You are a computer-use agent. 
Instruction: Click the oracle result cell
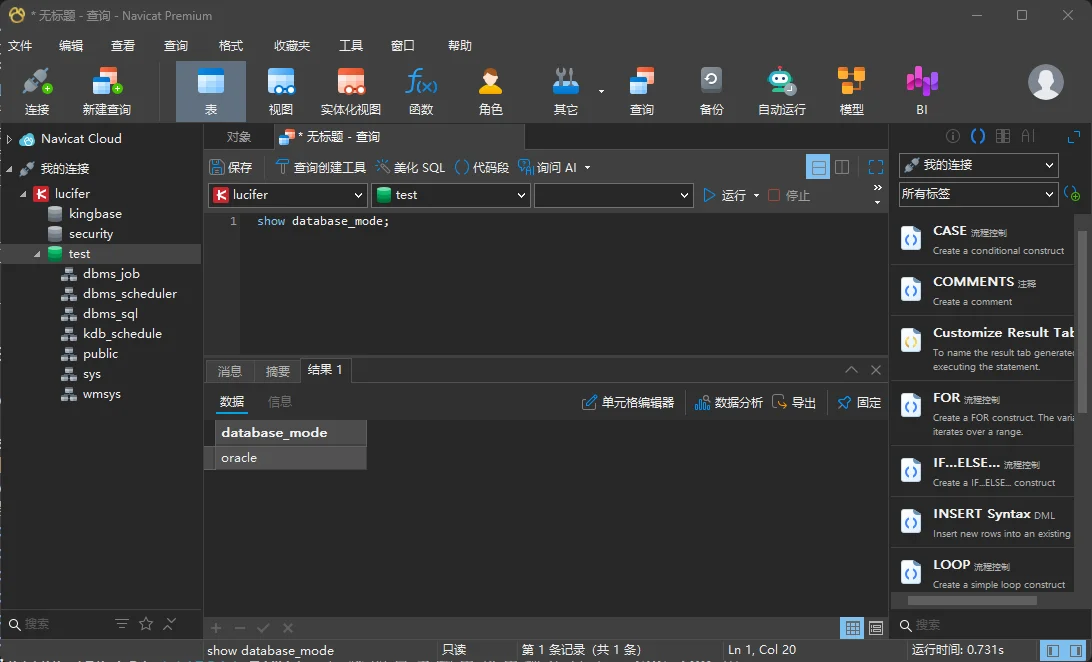(290, 458)
